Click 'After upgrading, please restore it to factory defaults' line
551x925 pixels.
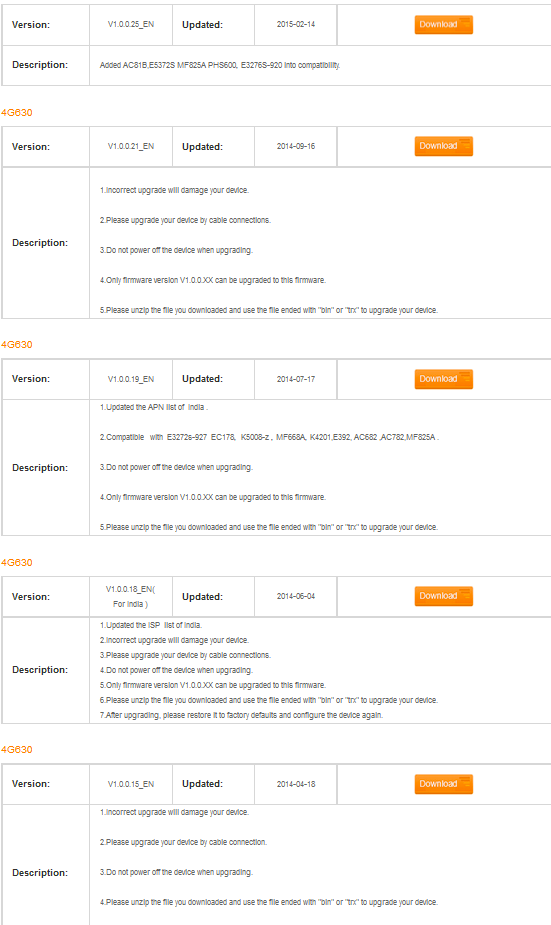(241, 715)
